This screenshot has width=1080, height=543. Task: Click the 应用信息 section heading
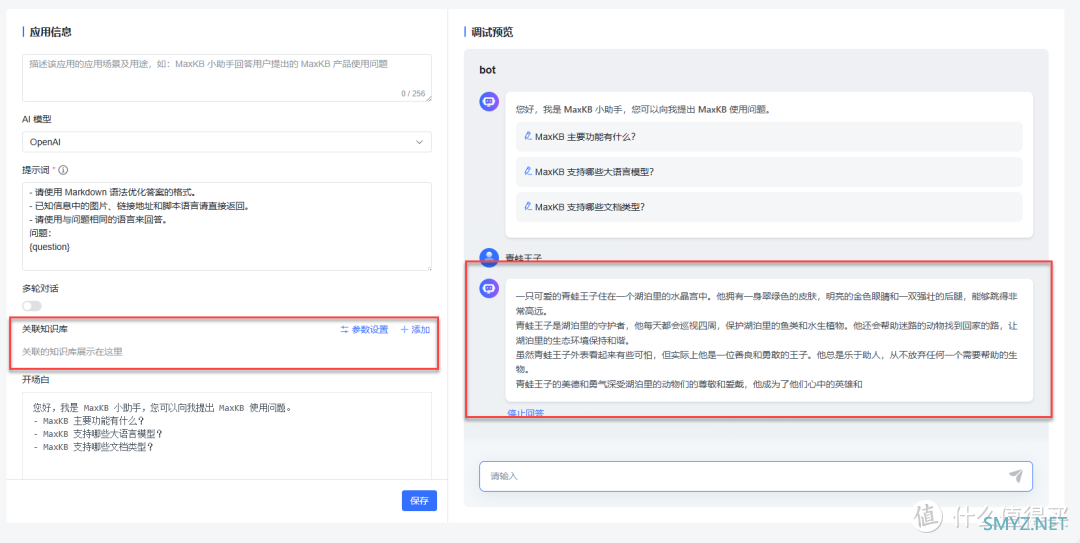coord(51,32)
